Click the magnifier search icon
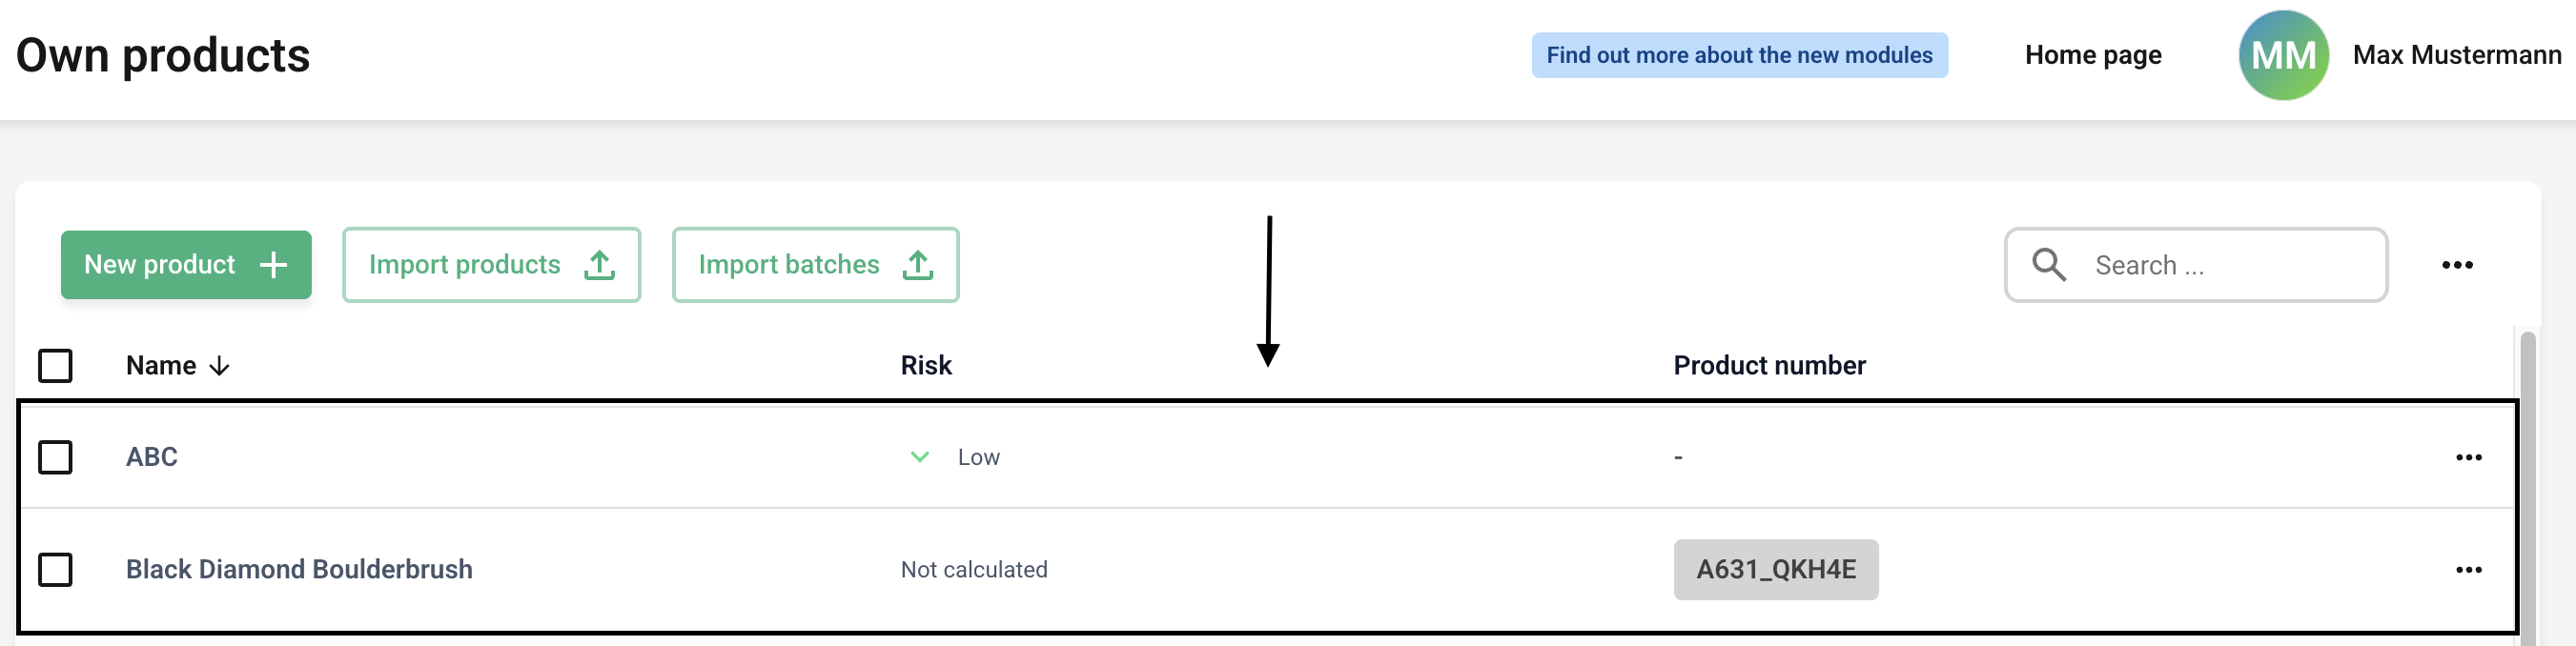This screenshot has width=2576, height=646. point(2048,265)
